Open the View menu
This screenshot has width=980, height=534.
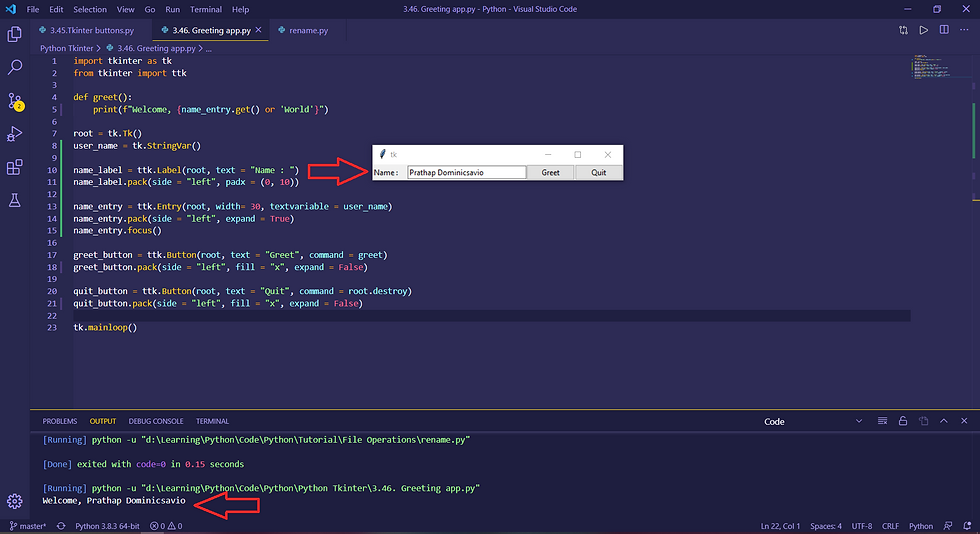126,9
